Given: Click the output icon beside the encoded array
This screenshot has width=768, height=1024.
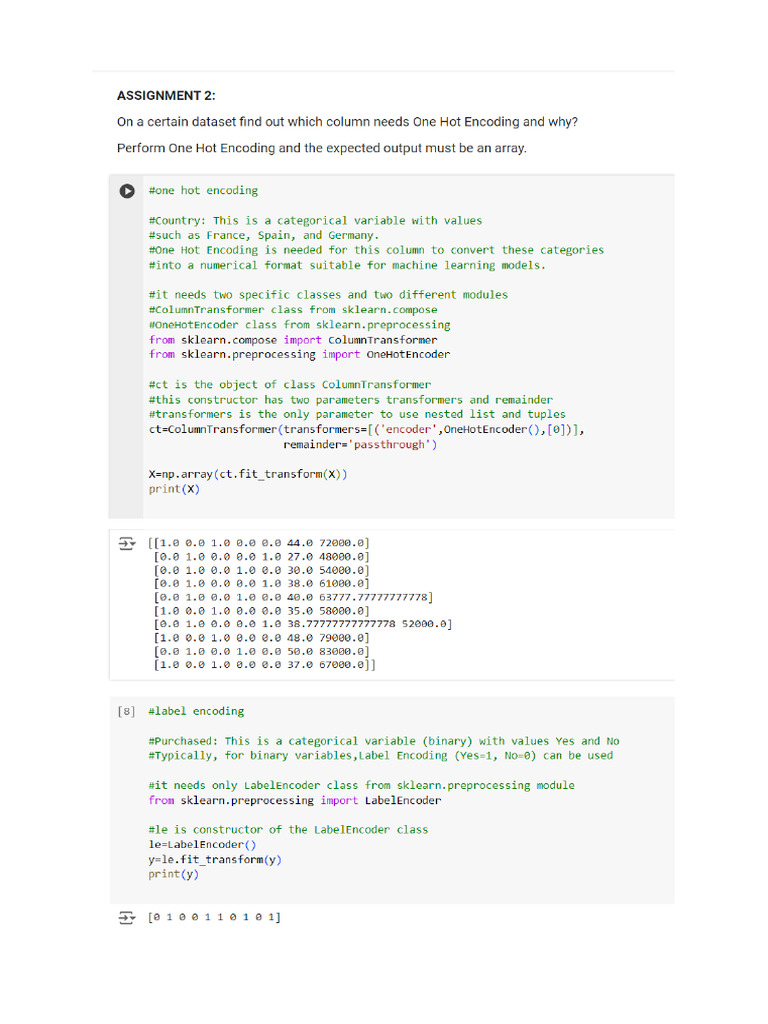Looking at the screenshot, I should 126,543.
